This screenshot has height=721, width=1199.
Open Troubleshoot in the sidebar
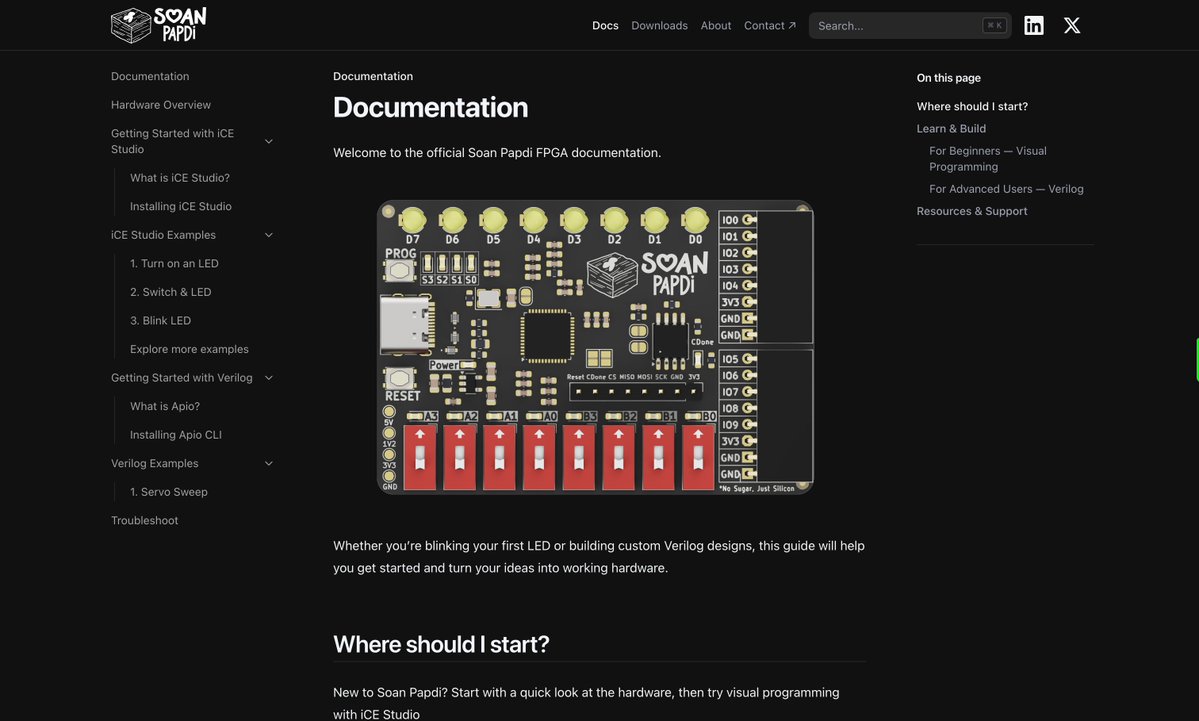[145, 520]
